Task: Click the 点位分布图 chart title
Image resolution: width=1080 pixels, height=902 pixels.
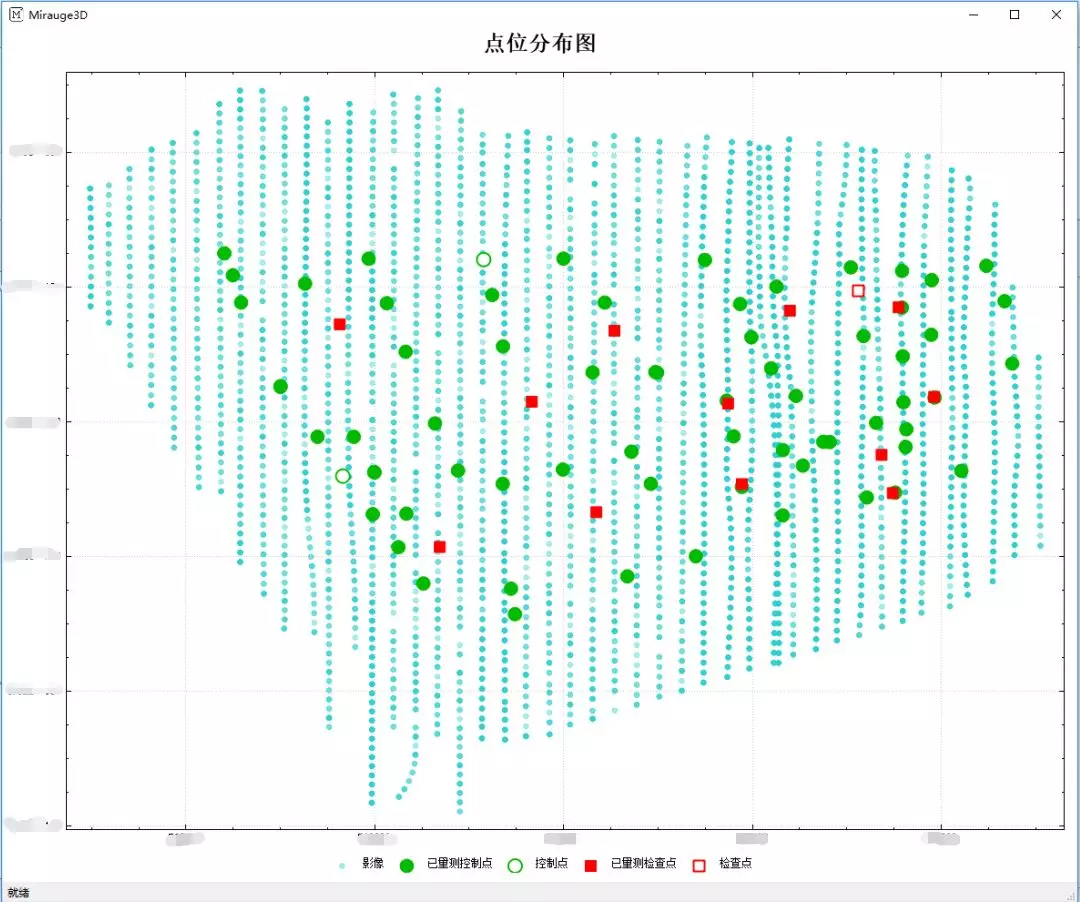Action: 539,44
